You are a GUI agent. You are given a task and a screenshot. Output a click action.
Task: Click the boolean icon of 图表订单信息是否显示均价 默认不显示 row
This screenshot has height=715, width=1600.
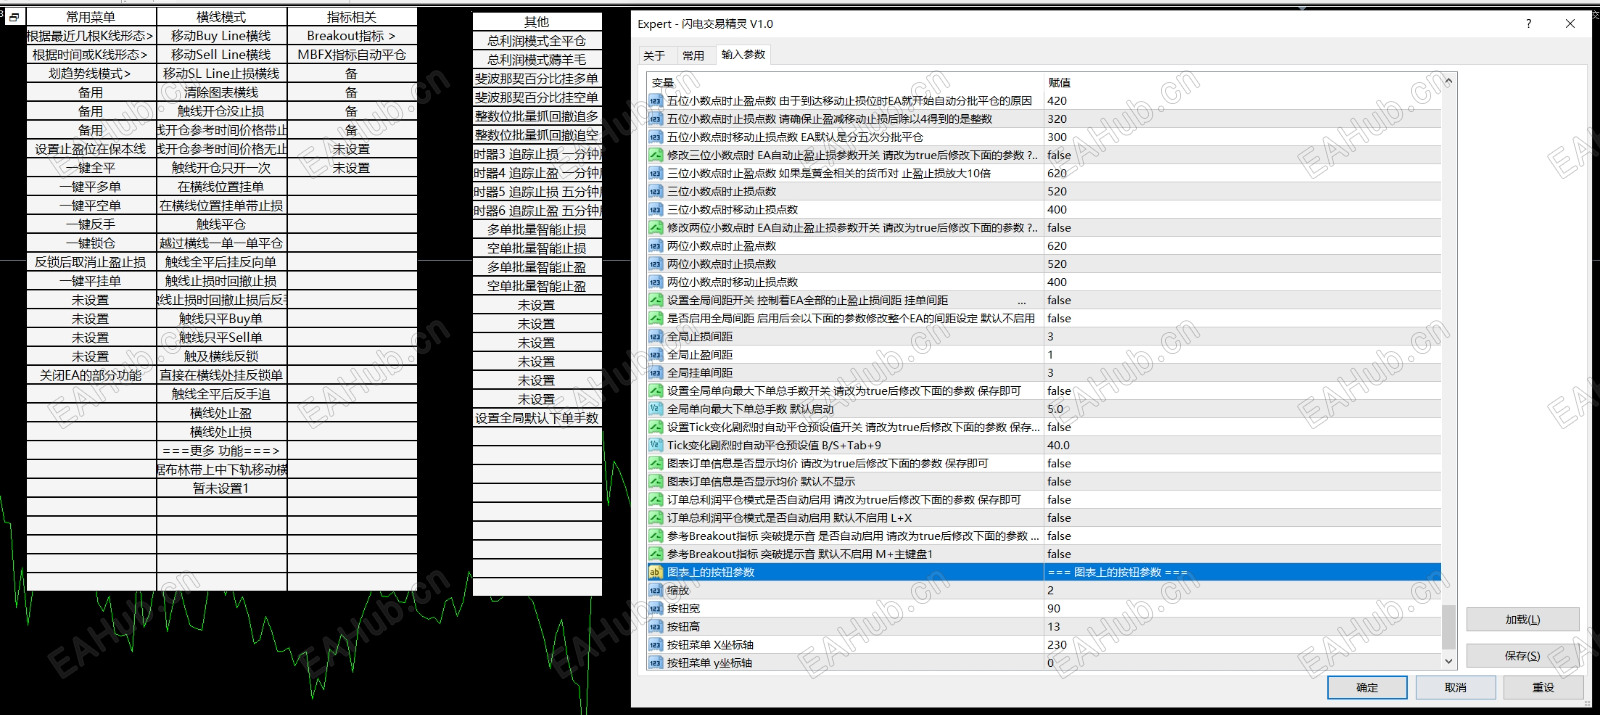tap(656, 482)
